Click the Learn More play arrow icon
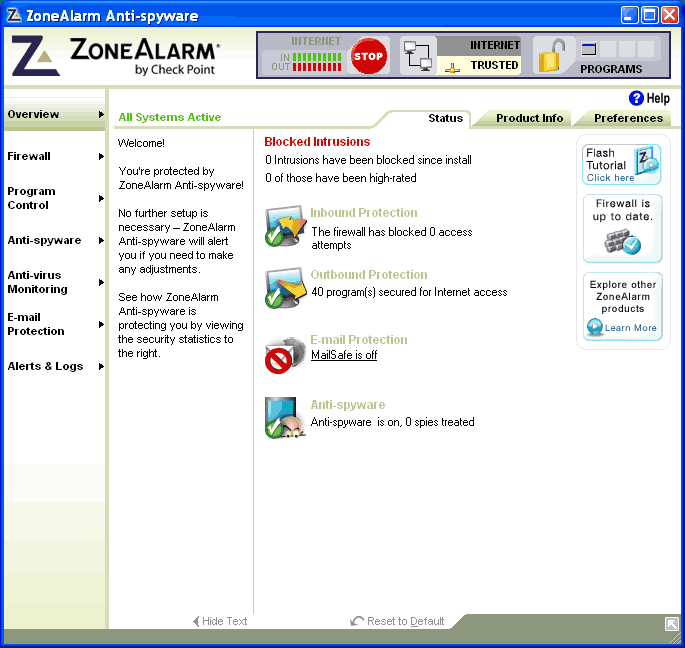The height and width of the screenshot is (648, 685). [x=595, y=327]
